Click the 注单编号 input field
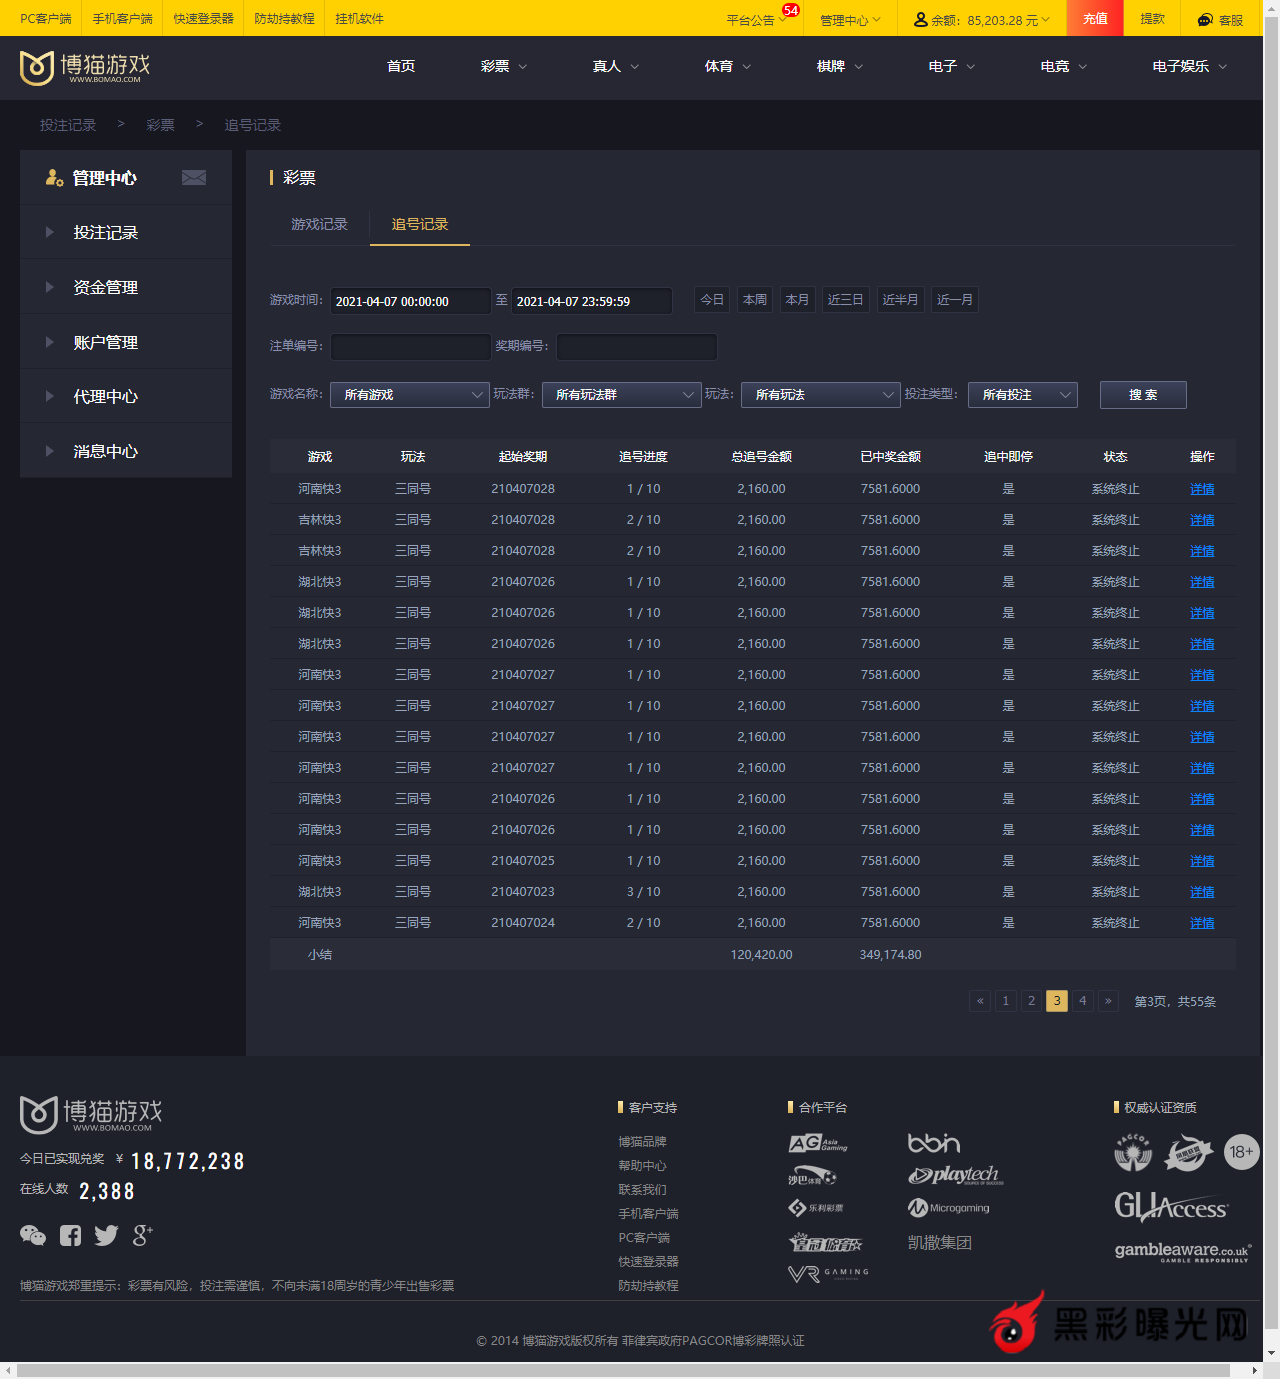Viewport: 1280px width, 1379px height. click(x=410, y=346)
